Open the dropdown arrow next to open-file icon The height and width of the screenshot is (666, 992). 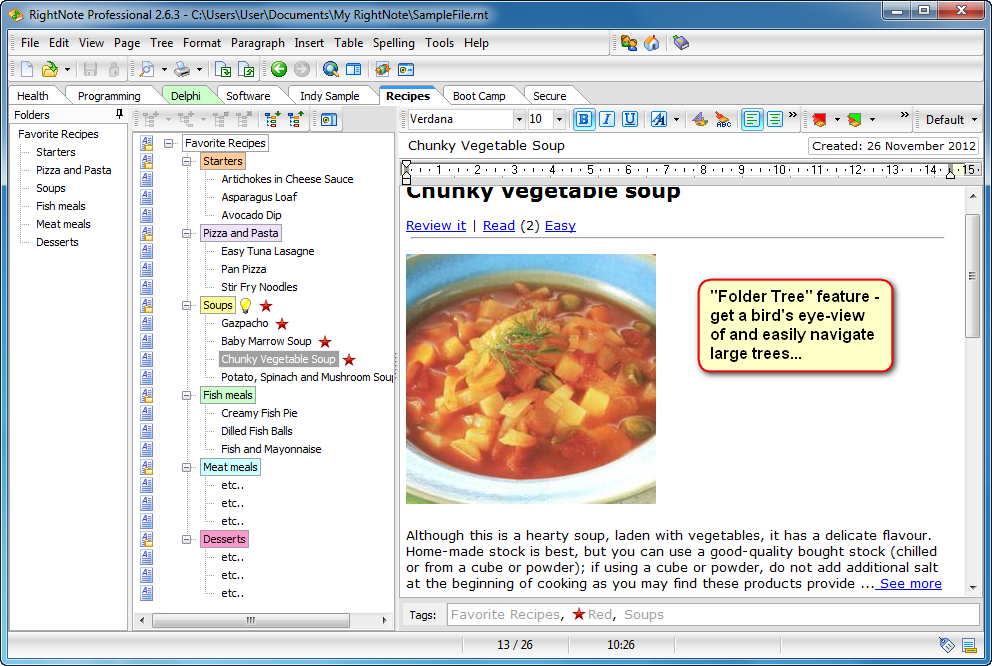point(67,70)
